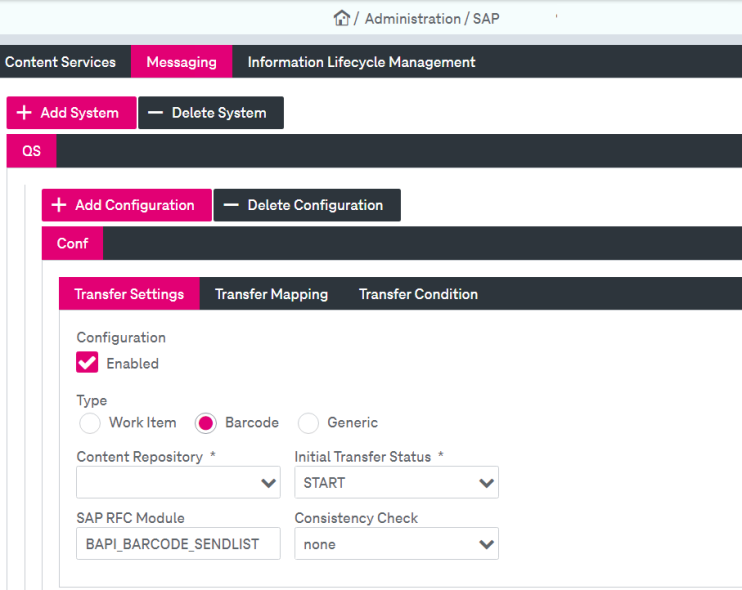This screenshot has width=742, height=590.
Task: Open the Content Repository dropdown
Action: 178,482
